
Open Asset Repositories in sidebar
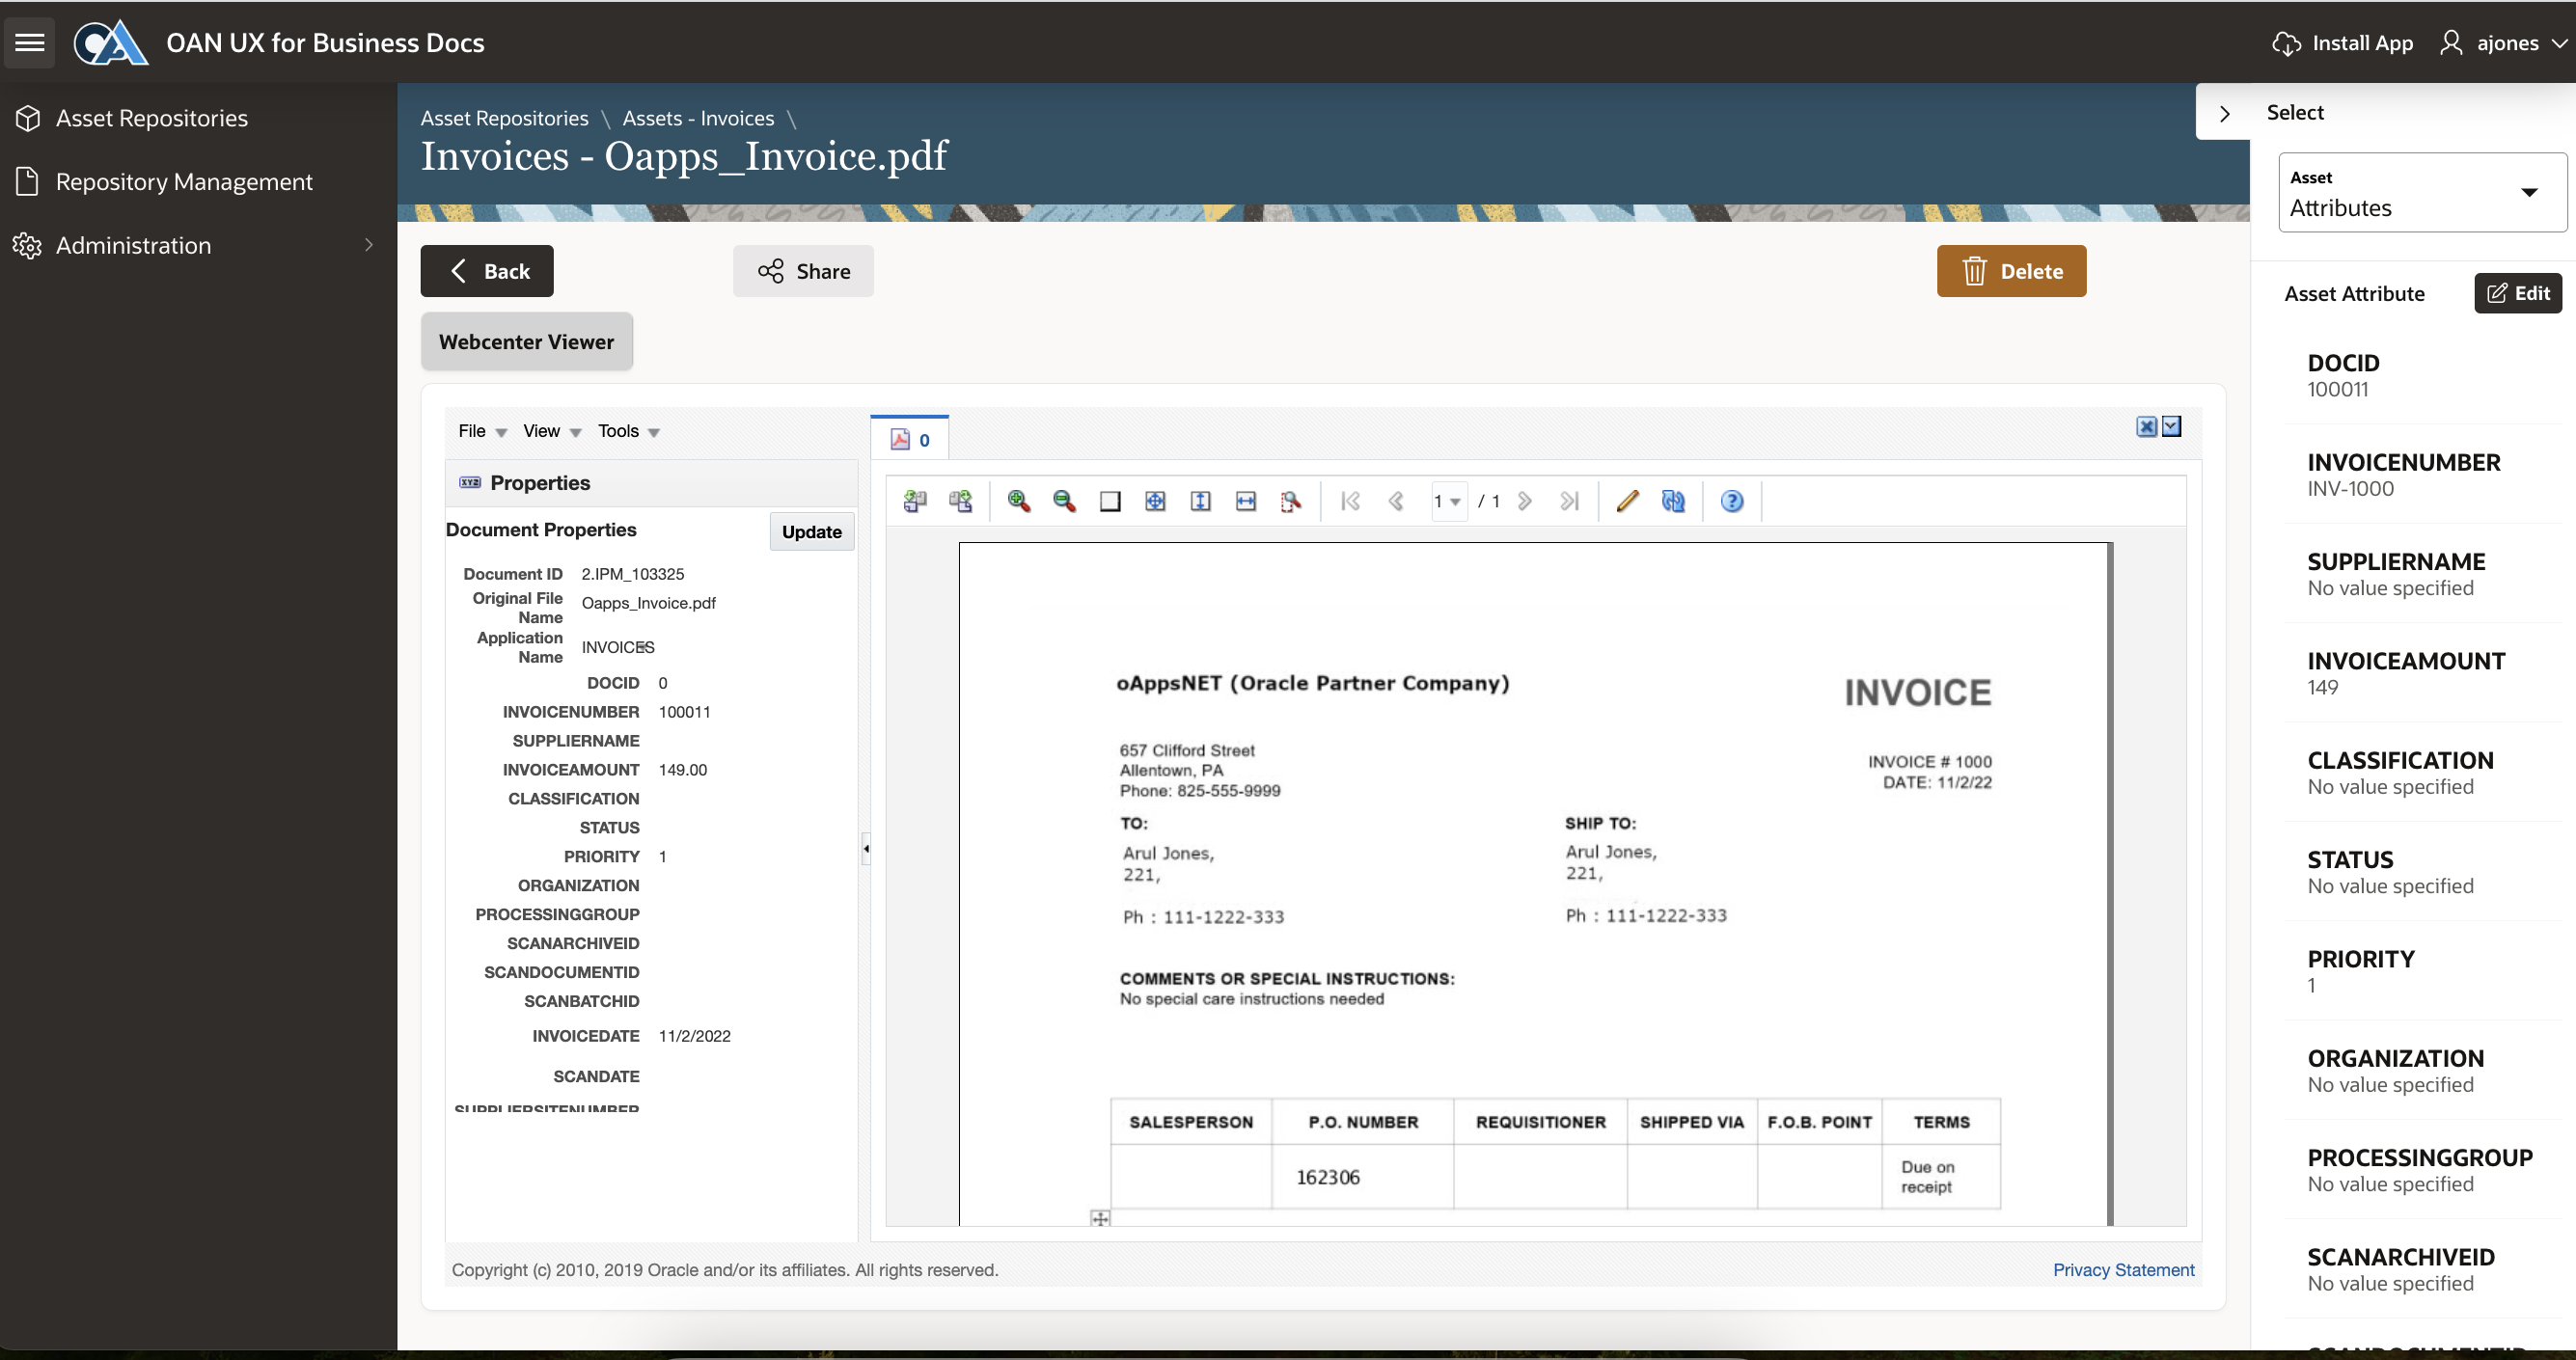(151, 118)
